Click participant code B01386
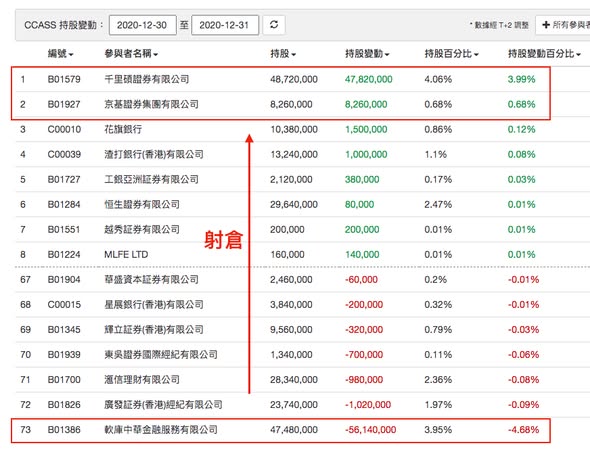 (x=64, y=430)
